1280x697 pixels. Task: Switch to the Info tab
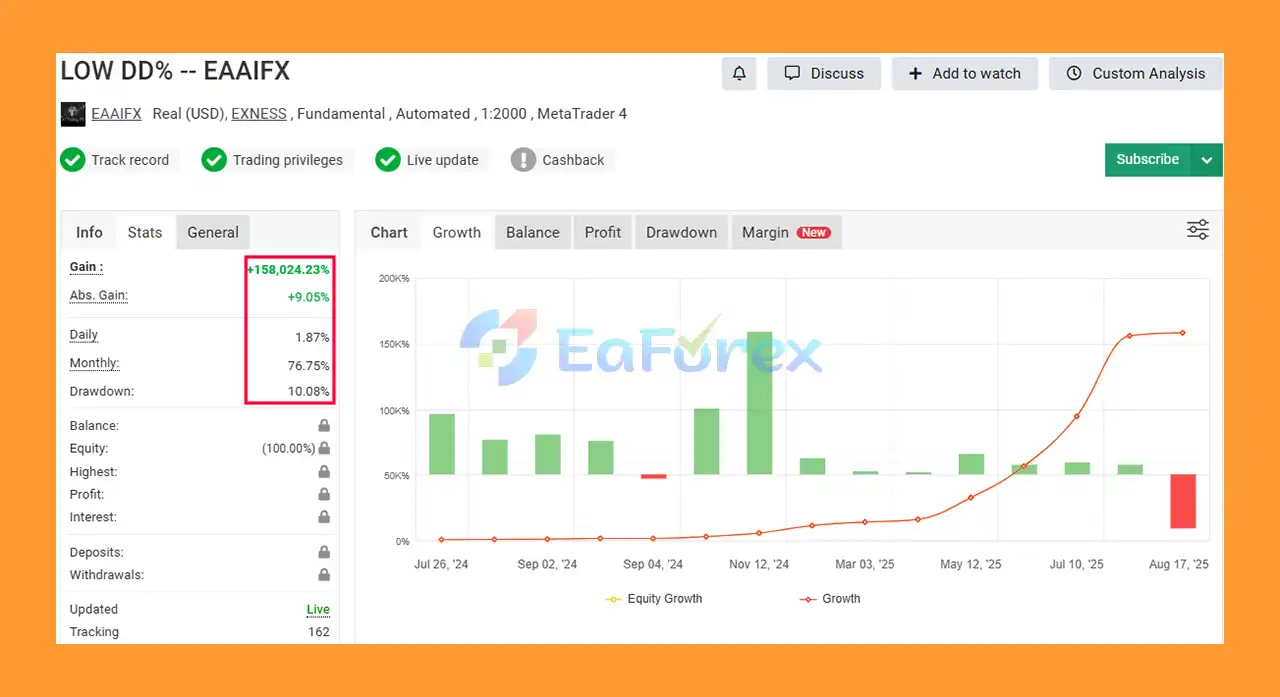[89, 232]
